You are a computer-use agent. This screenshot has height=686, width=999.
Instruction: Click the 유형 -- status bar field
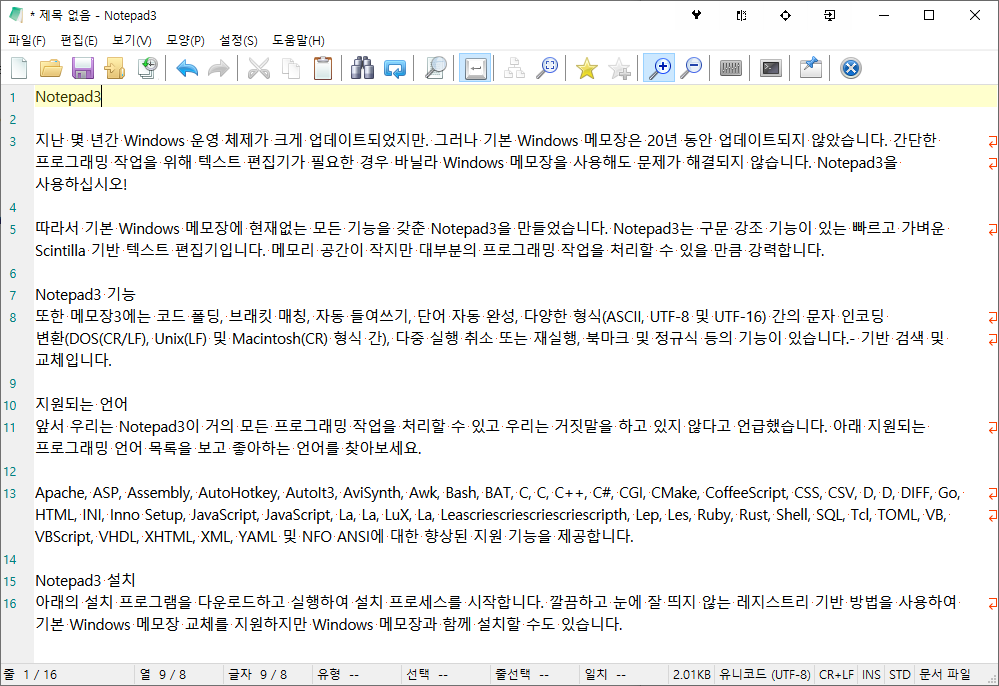tap(357, 675)
